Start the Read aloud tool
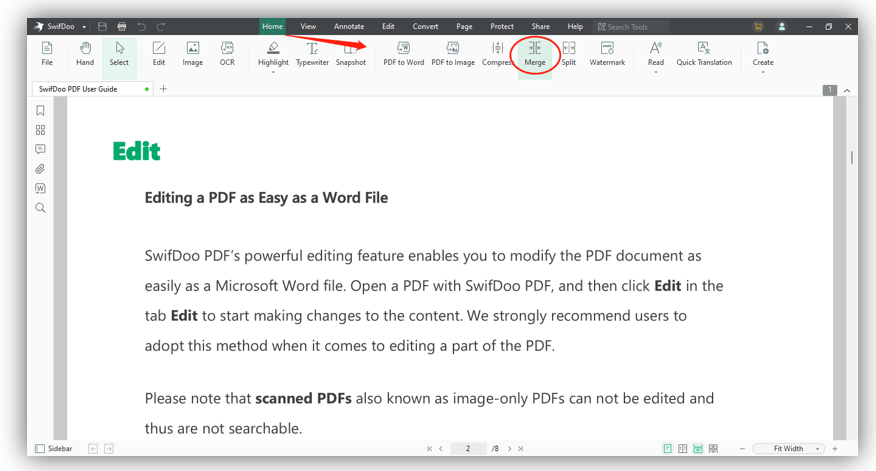The width and height of the screenshot is (876, 471). 656,53
